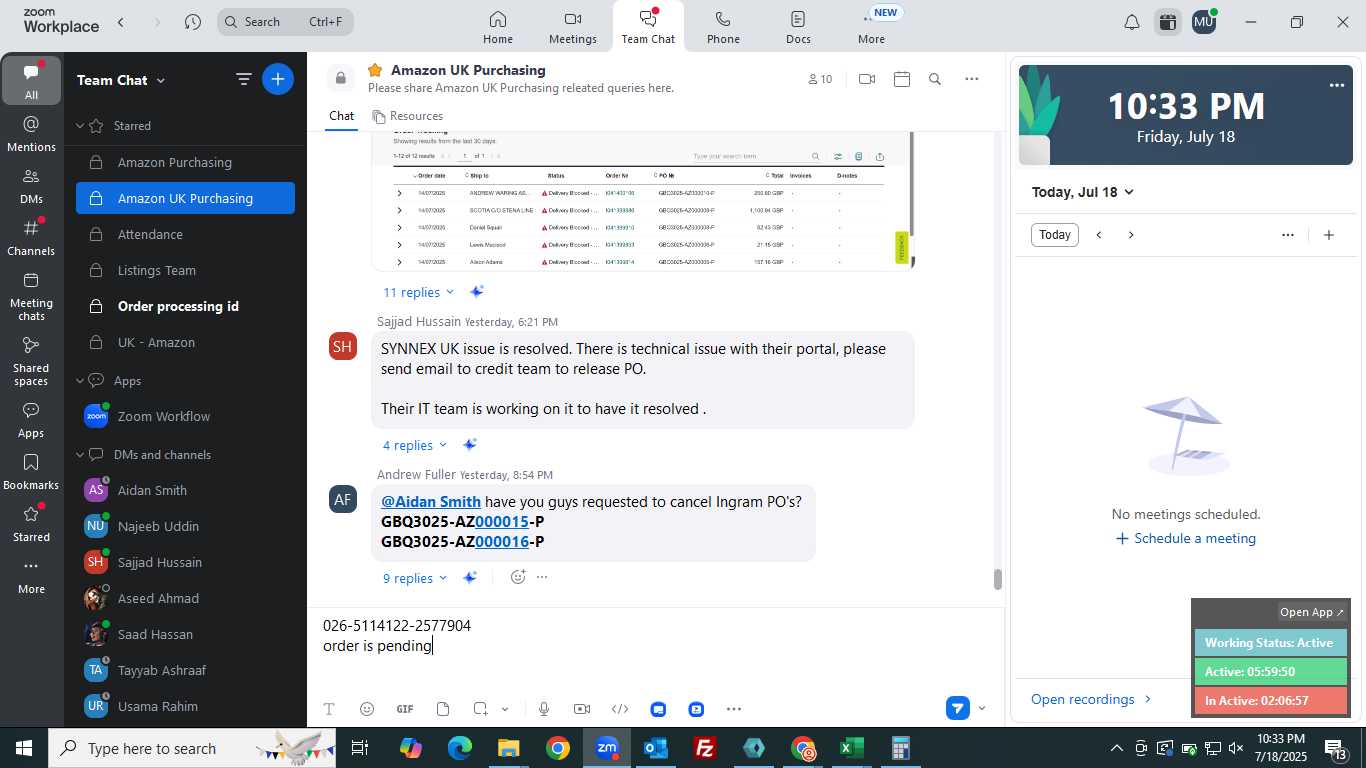Open send options dropdown
This screenshot has width=1366, height=768.
click(x=981, y=708)
